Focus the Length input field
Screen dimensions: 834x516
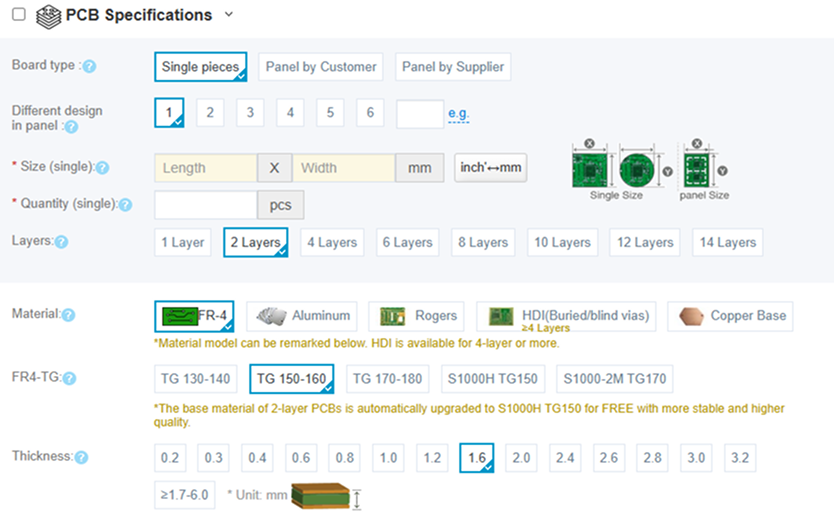(205, 168)
